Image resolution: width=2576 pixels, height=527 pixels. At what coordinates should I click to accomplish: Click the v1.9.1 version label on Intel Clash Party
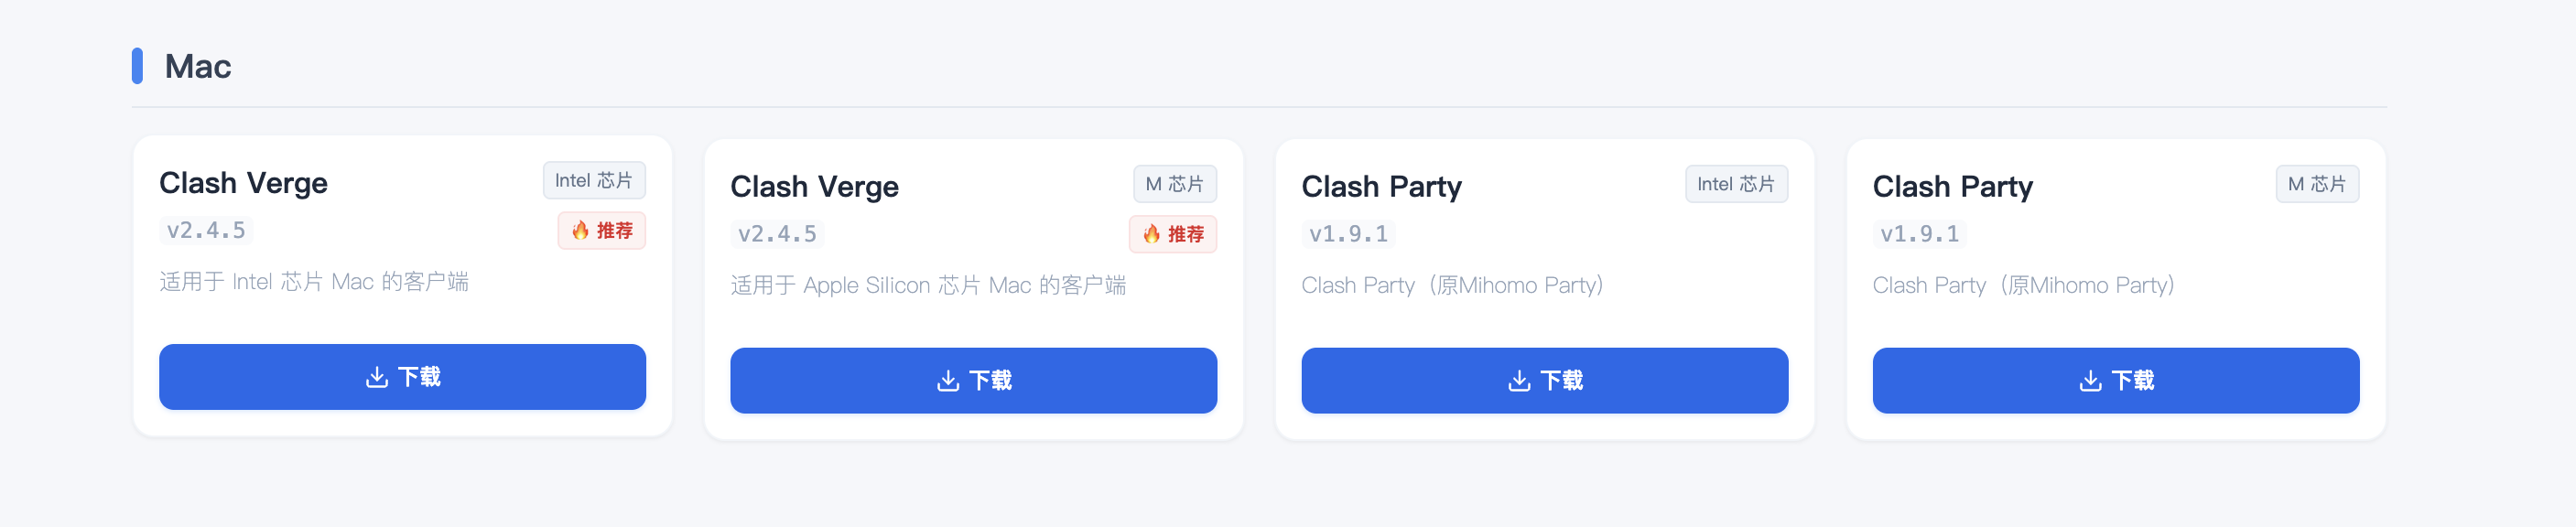1348,234
